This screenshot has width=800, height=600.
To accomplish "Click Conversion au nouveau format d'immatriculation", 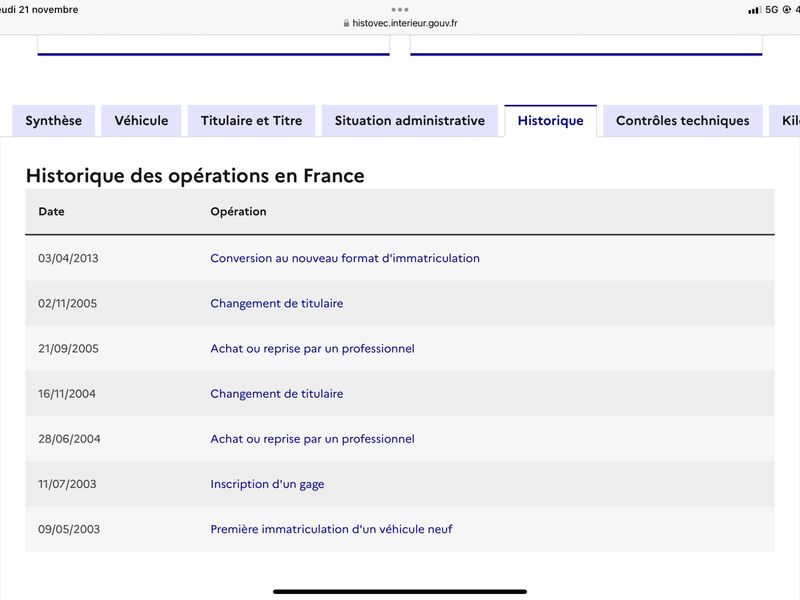I will (345, 258).
